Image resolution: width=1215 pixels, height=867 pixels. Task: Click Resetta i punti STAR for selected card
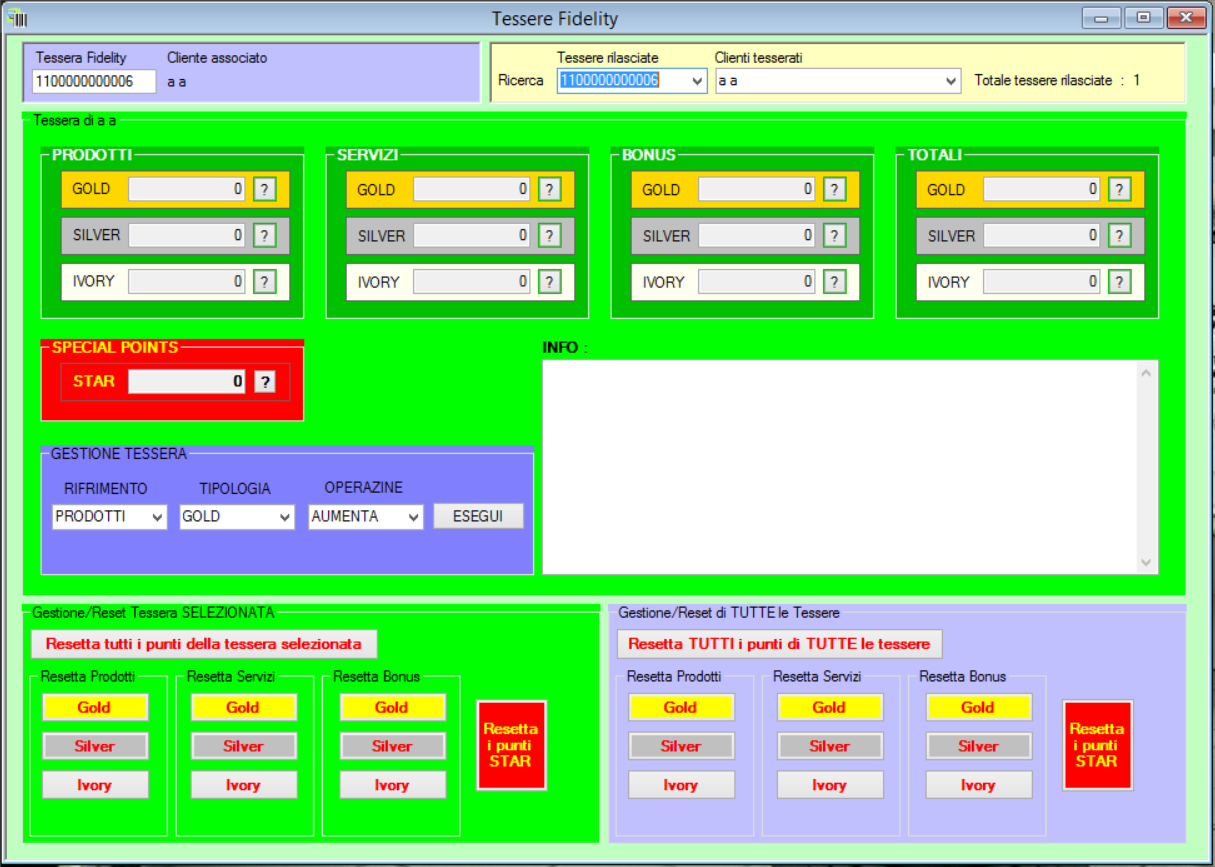[511, 745]
